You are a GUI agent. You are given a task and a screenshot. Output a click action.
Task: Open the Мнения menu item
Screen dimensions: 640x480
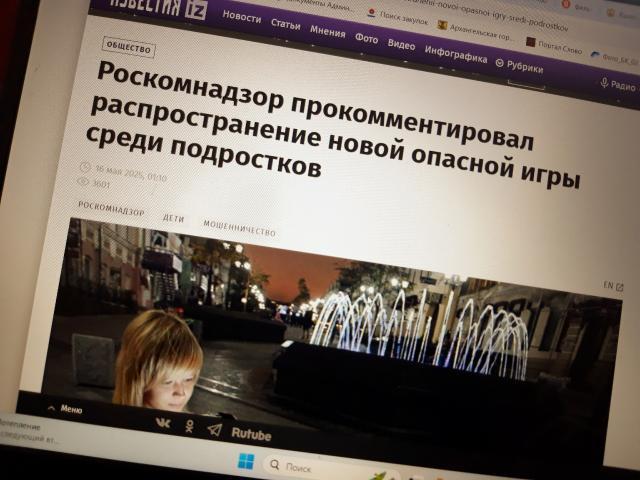click(x=327, y=31)
